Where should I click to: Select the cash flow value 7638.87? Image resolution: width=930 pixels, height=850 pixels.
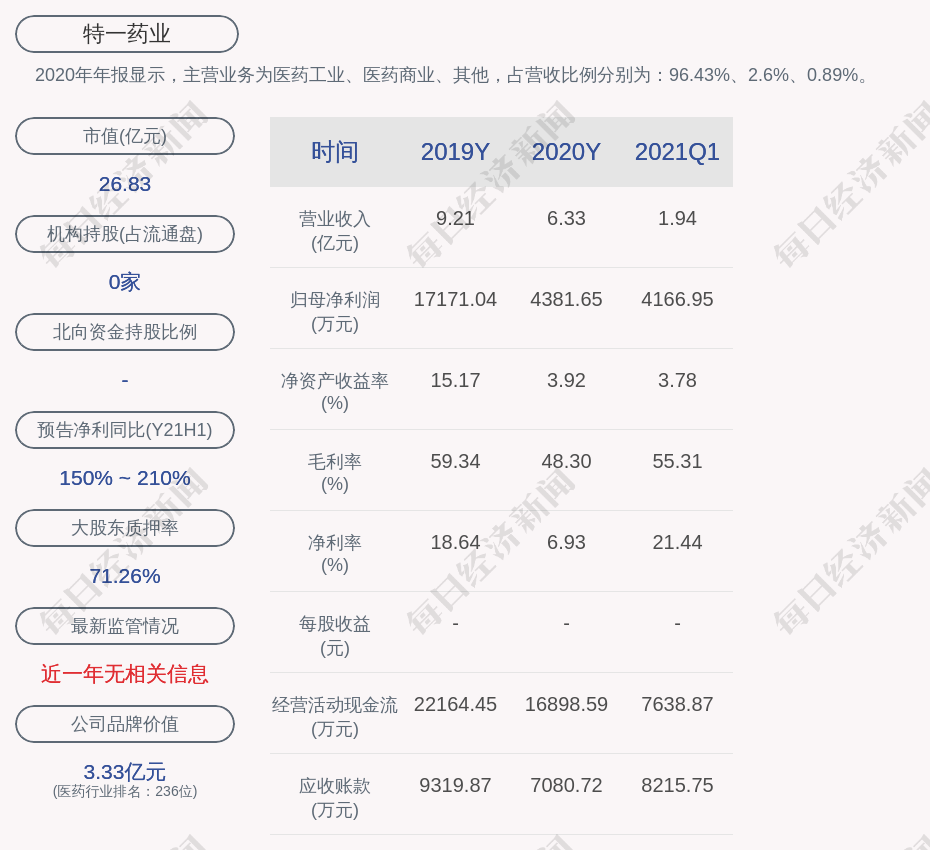click(677, 705)
